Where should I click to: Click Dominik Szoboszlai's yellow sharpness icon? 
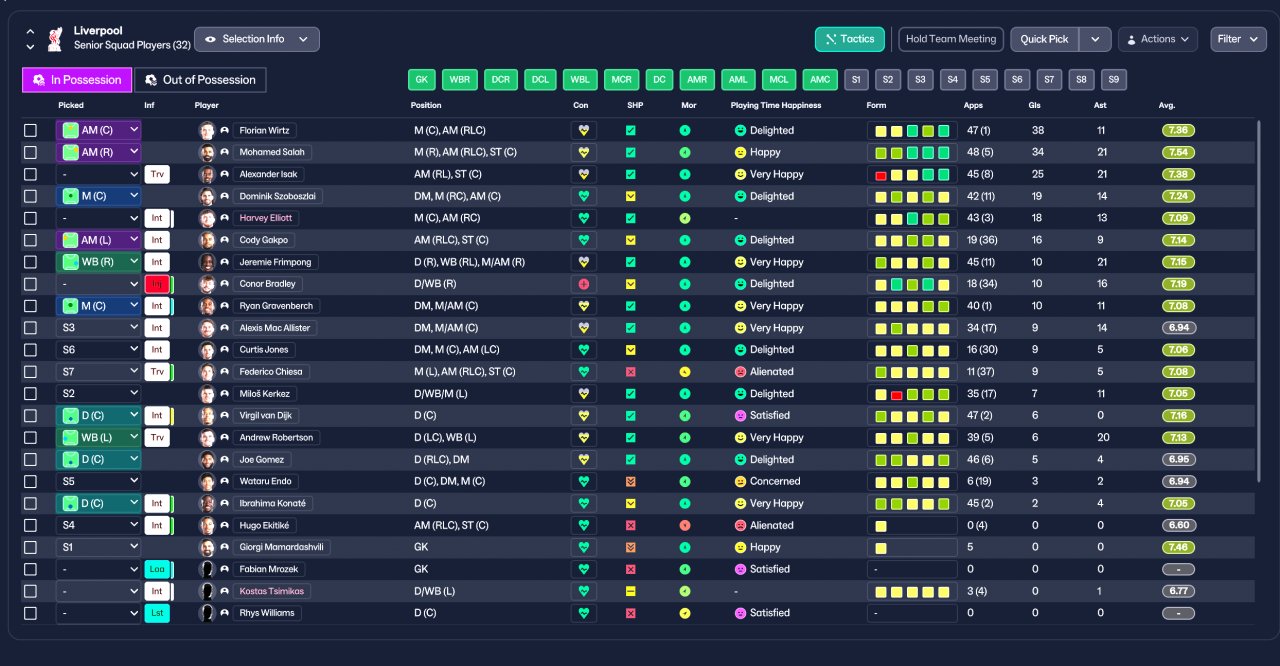pyautogui.click(x=631, y=196)
